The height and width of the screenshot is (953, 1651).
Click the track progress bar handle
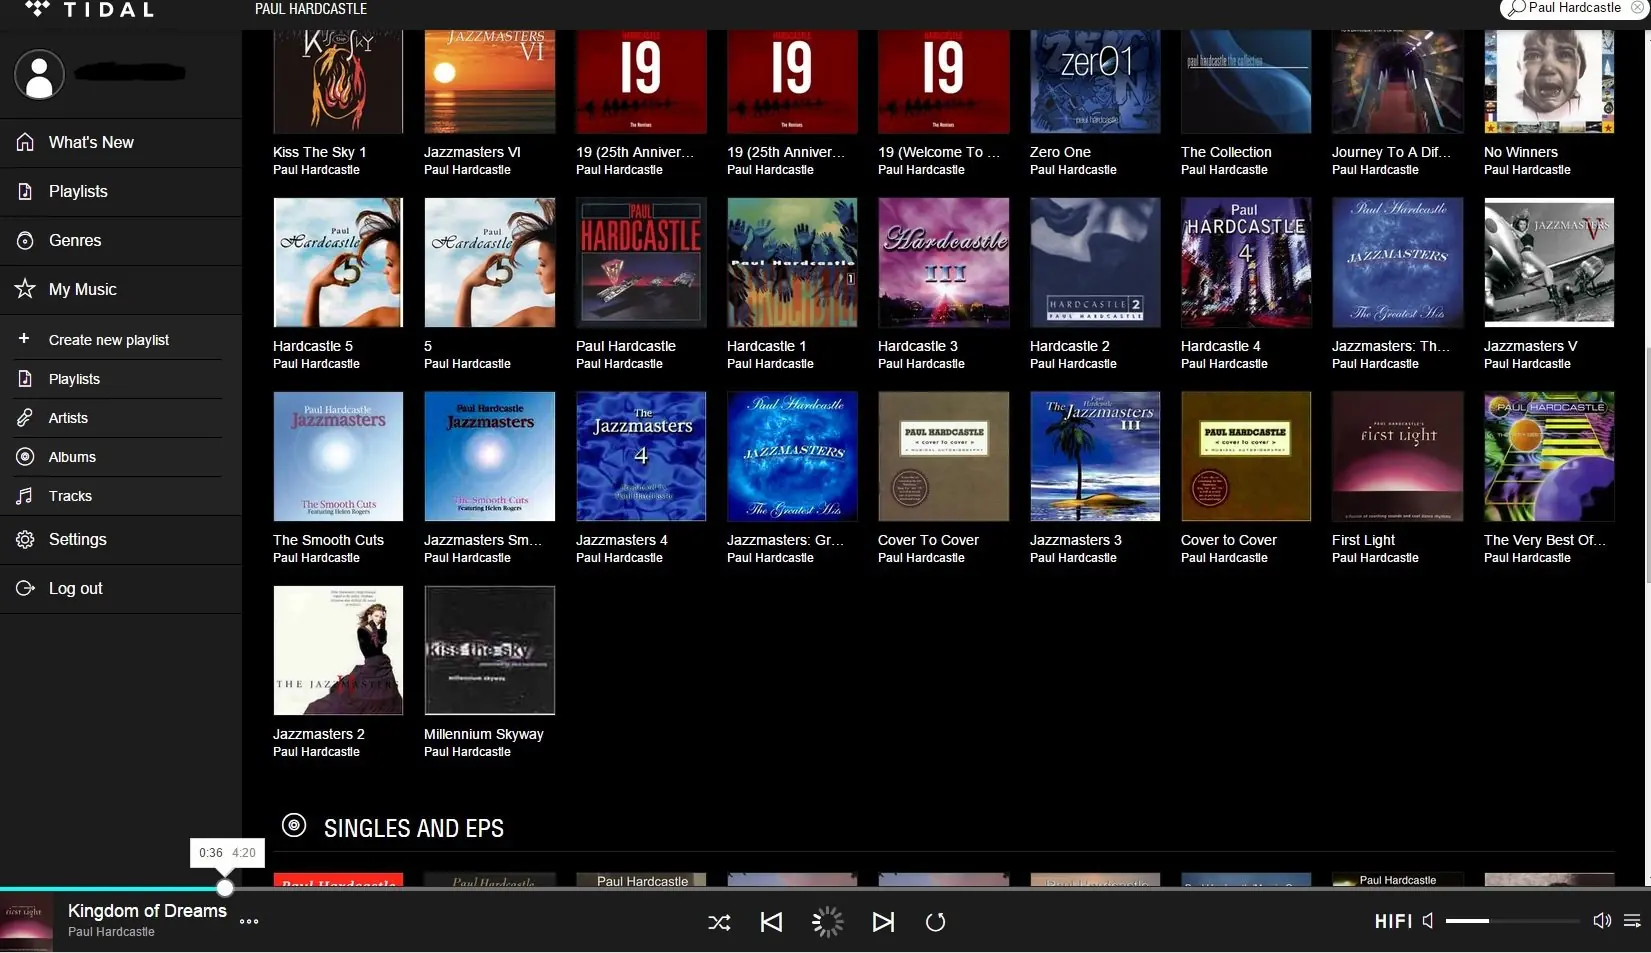pos(225,888)
